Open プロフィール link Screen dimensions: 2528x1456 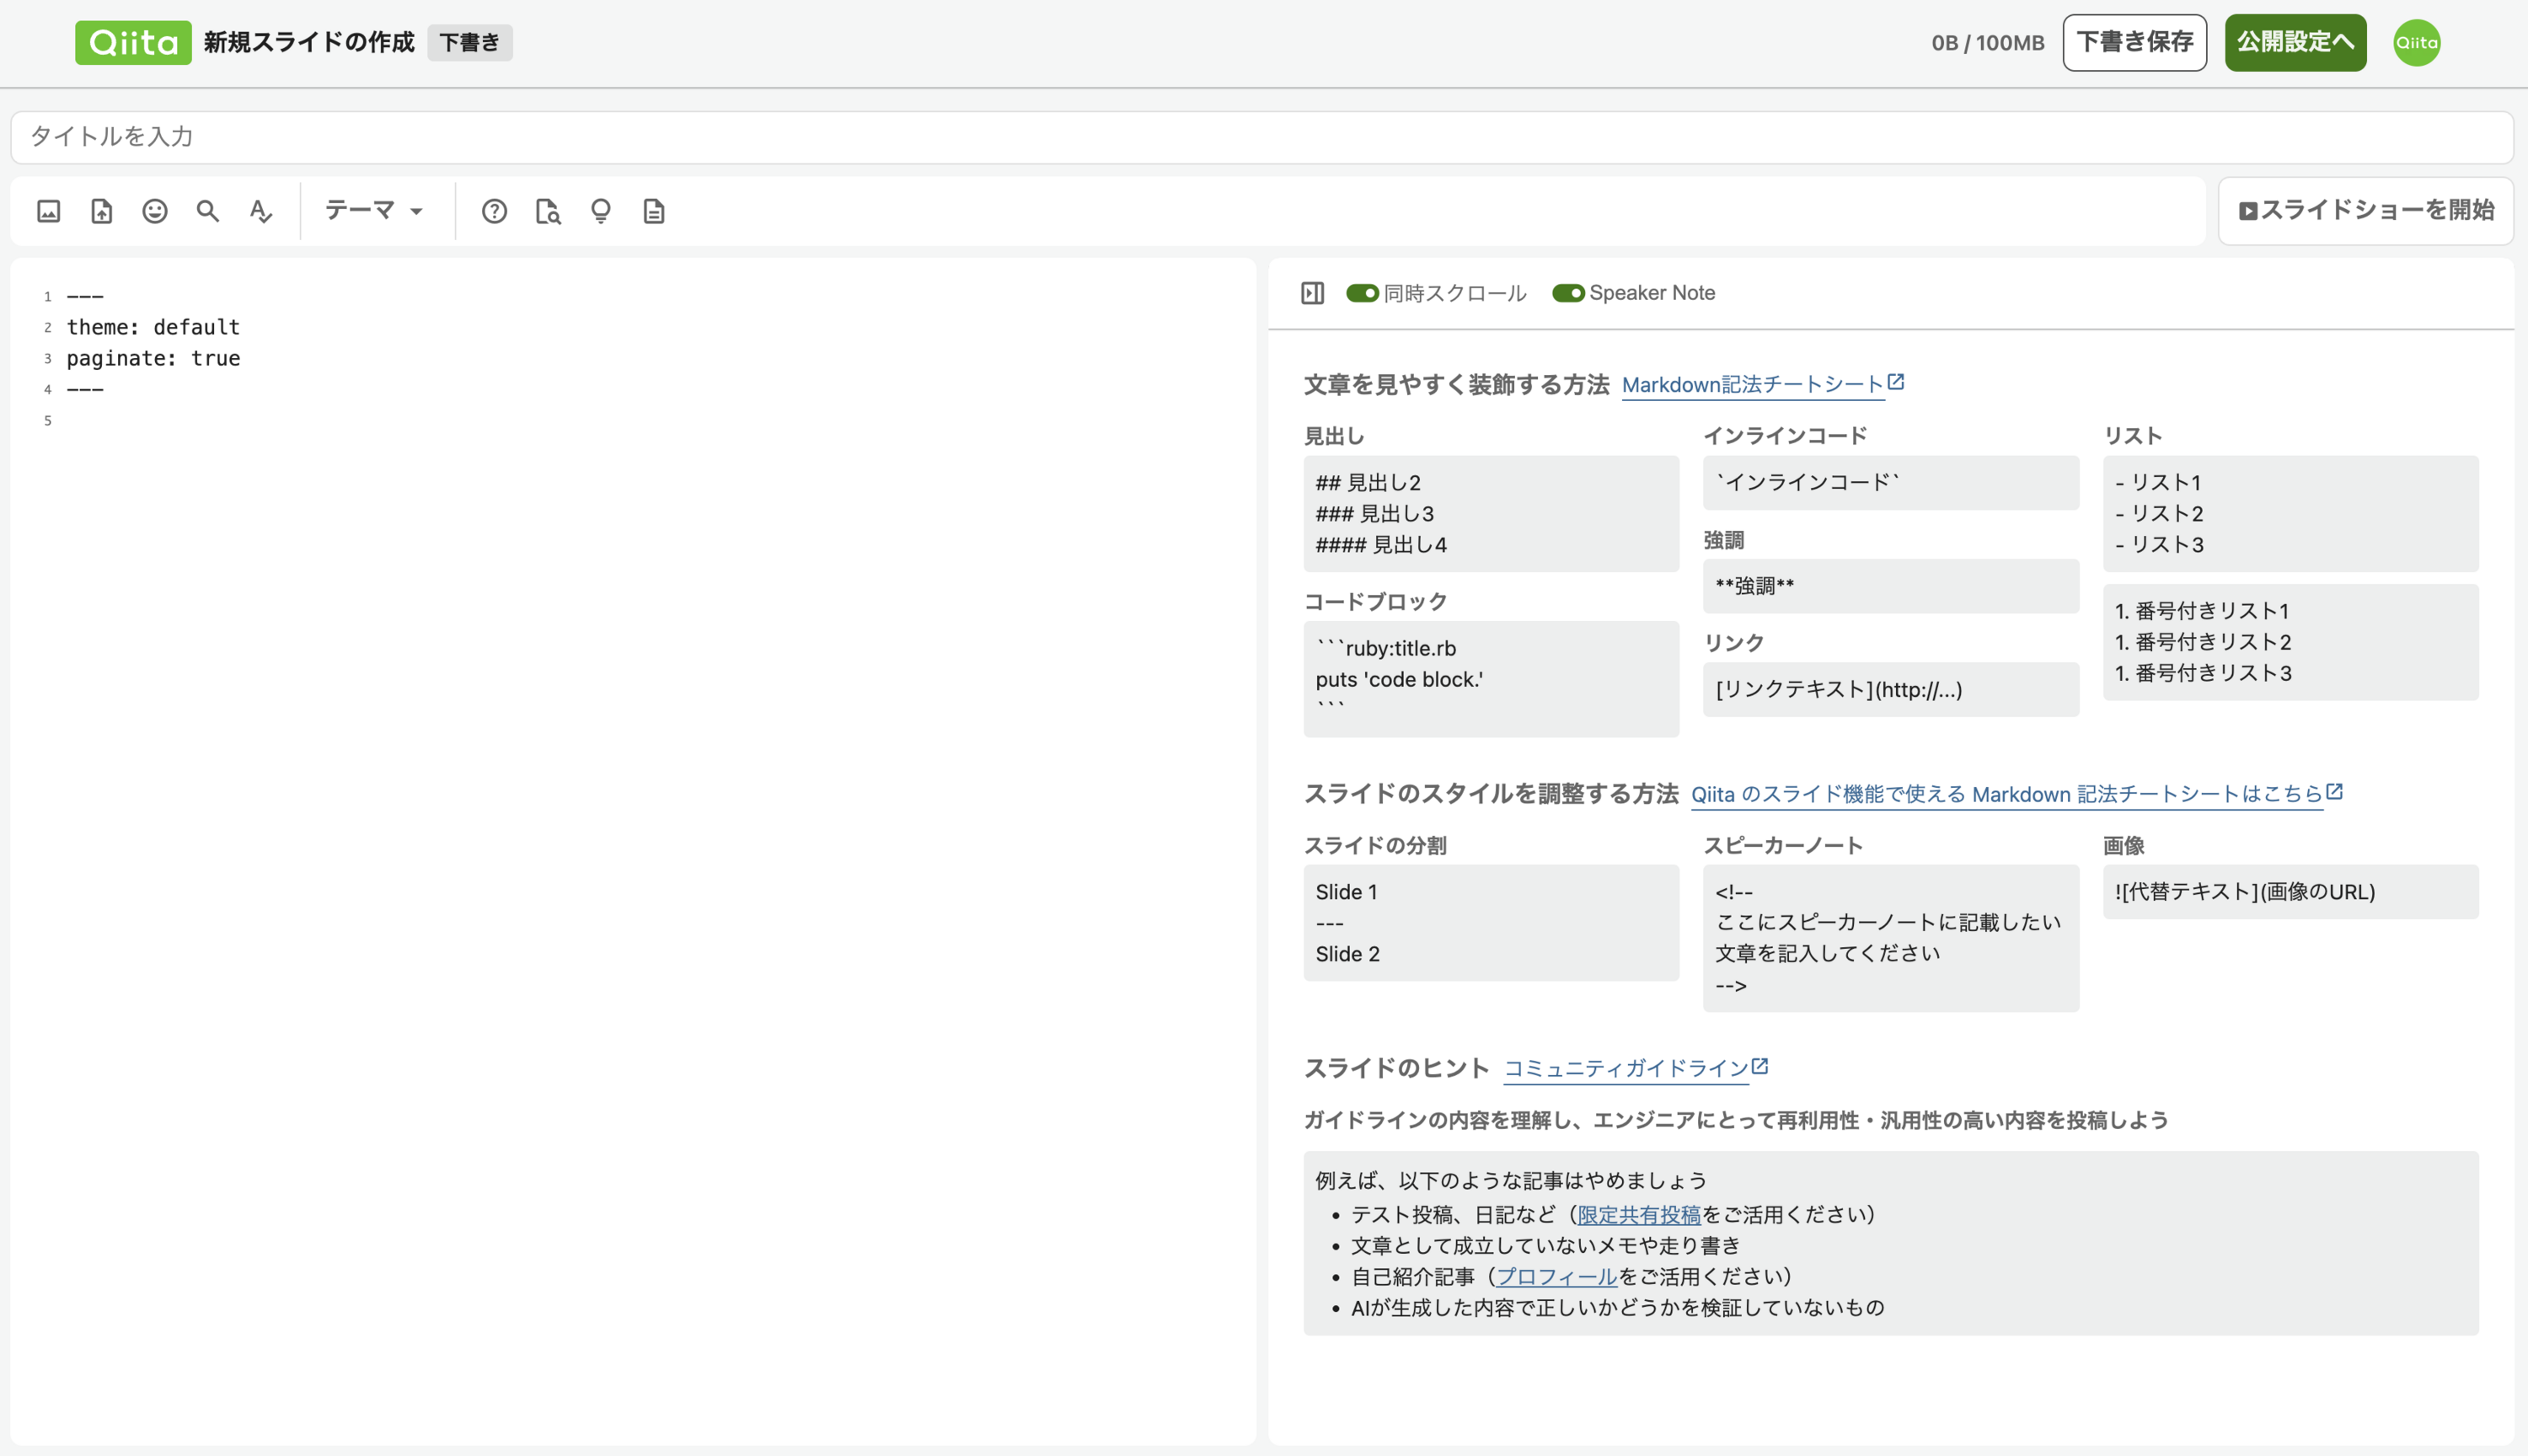[x=1557, y=1277]
